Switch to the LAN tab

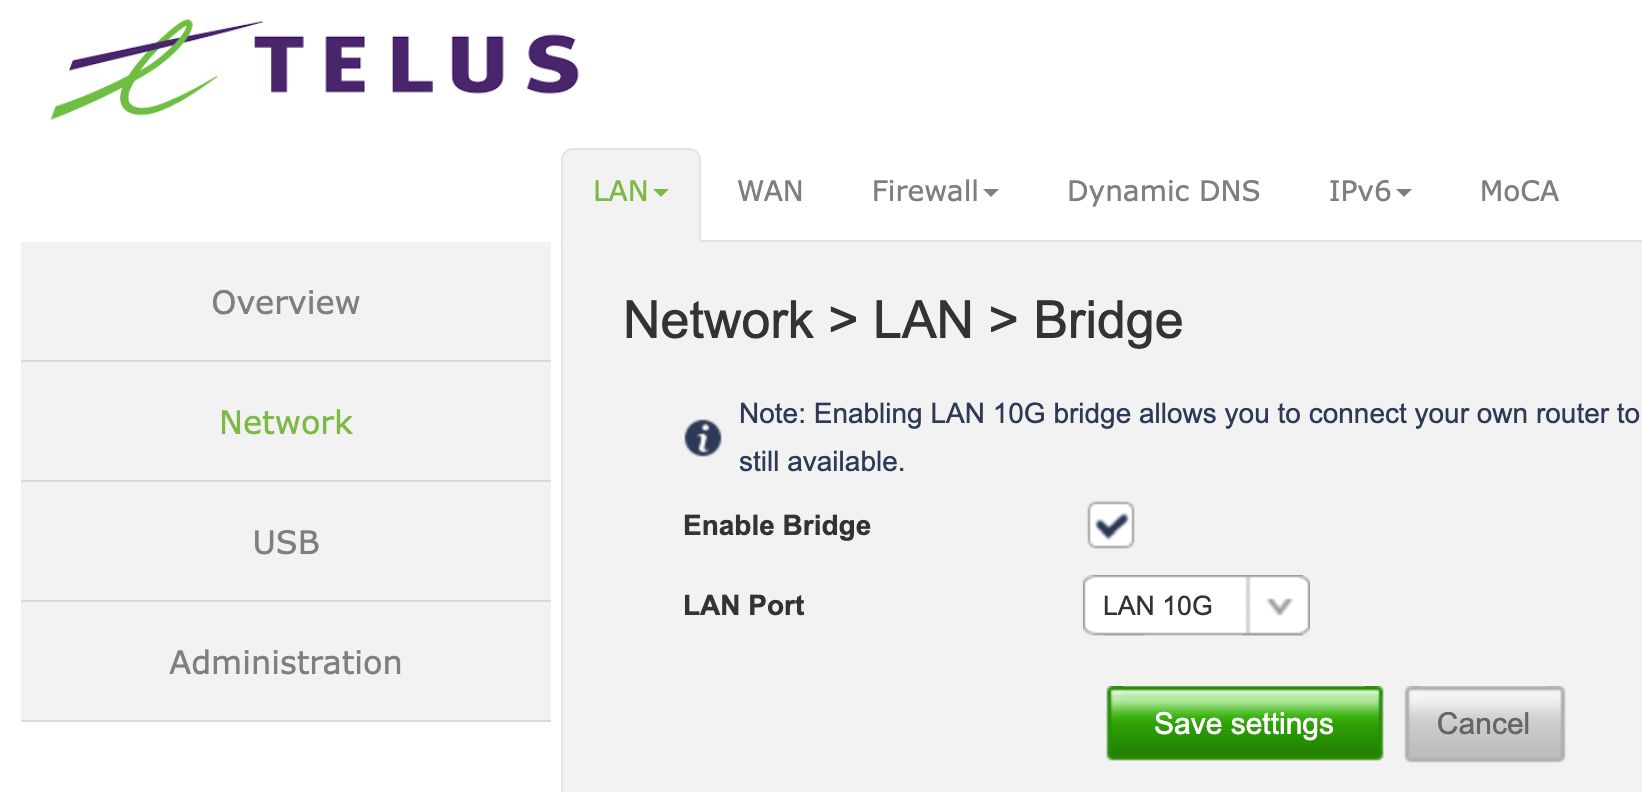(620, 191)
